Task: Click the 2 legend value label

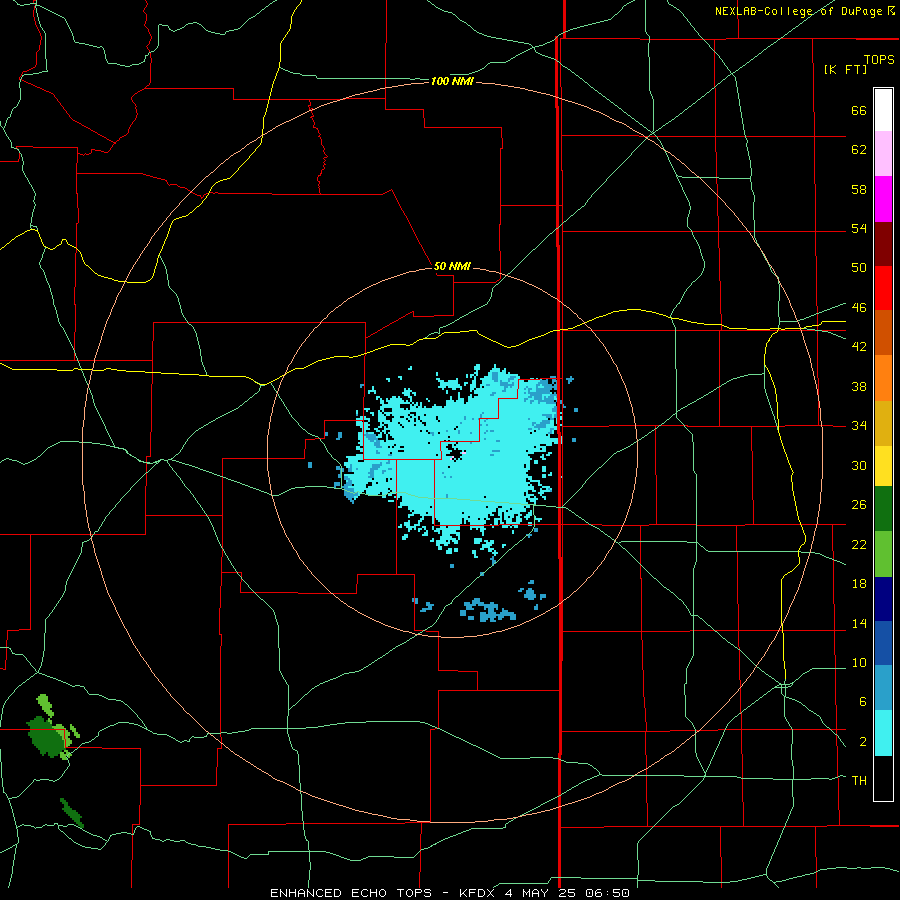Action: [862, 741]
